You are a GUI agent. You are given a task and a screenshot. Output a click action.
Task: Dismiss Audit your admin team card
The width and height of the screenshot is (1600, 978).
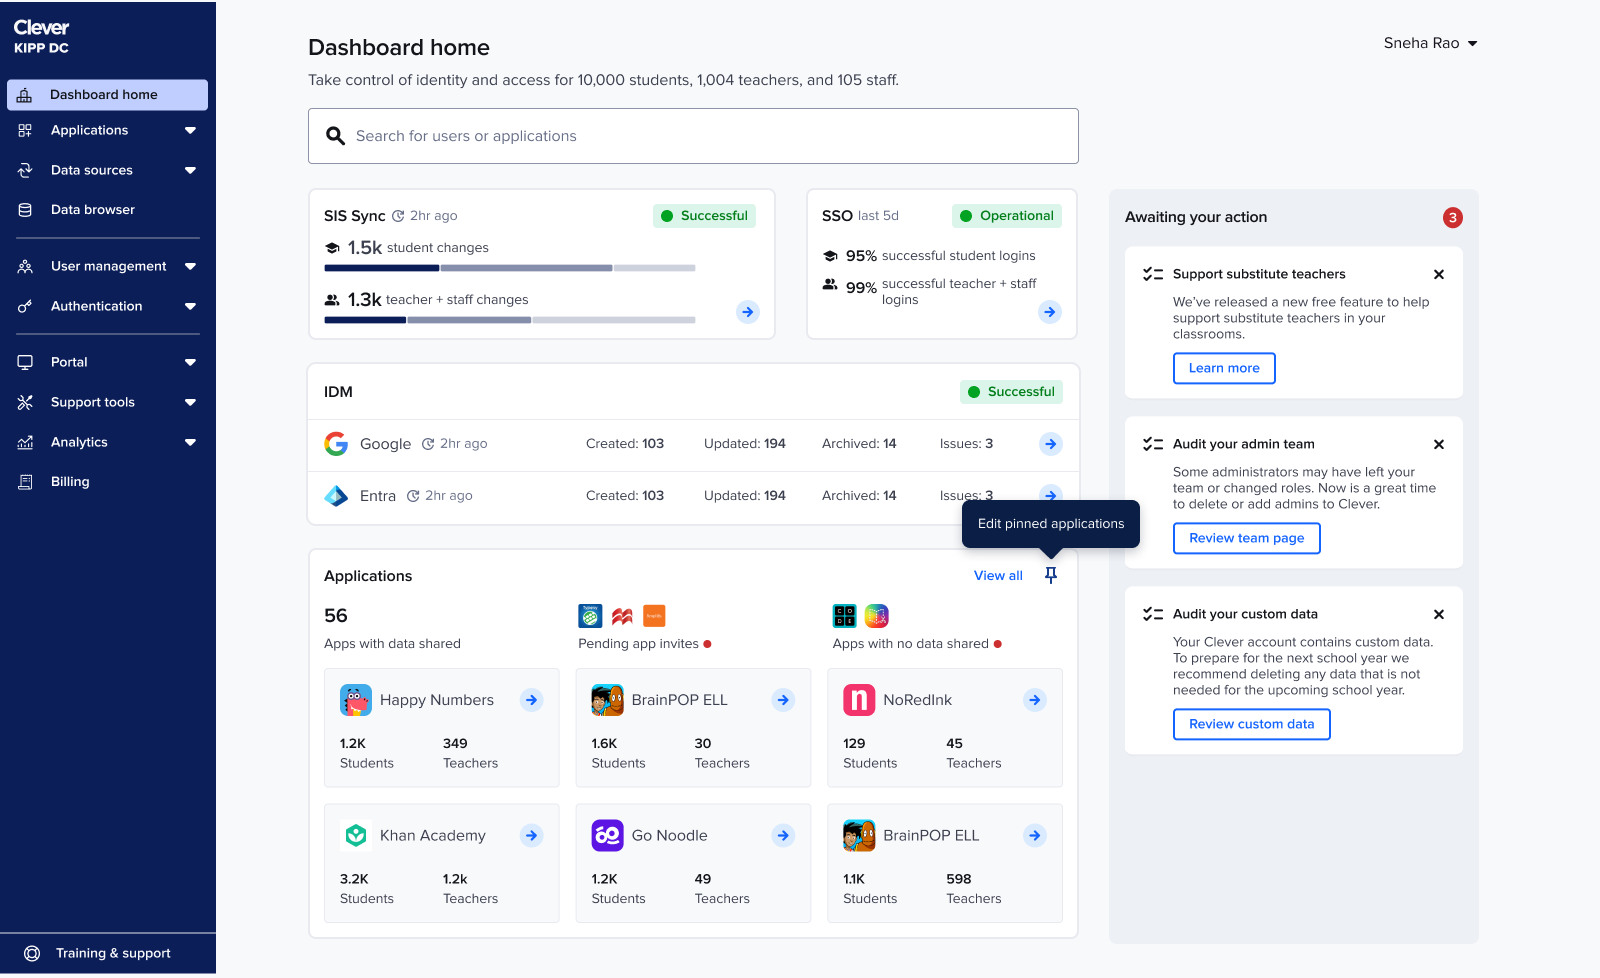click(1439, 444)
